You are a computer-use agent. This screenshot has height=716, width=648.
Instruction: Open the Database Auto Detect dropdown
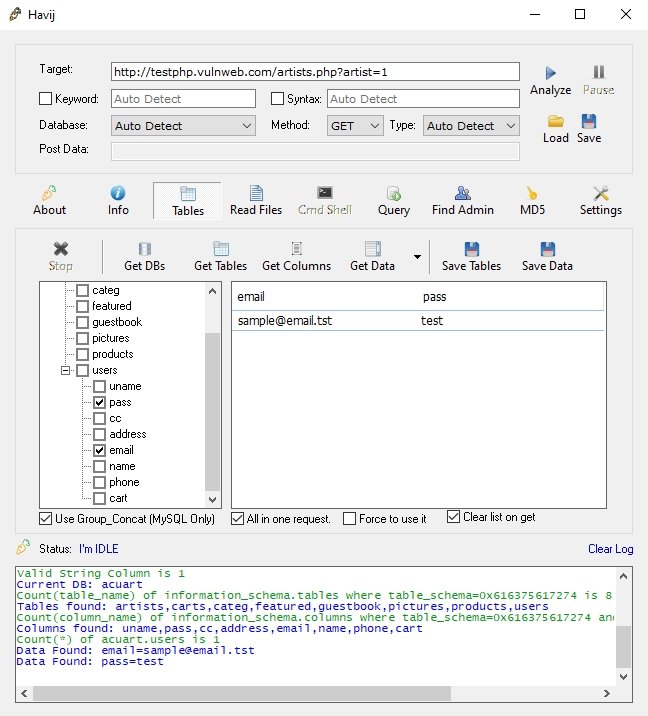click(x=183, y=126)
